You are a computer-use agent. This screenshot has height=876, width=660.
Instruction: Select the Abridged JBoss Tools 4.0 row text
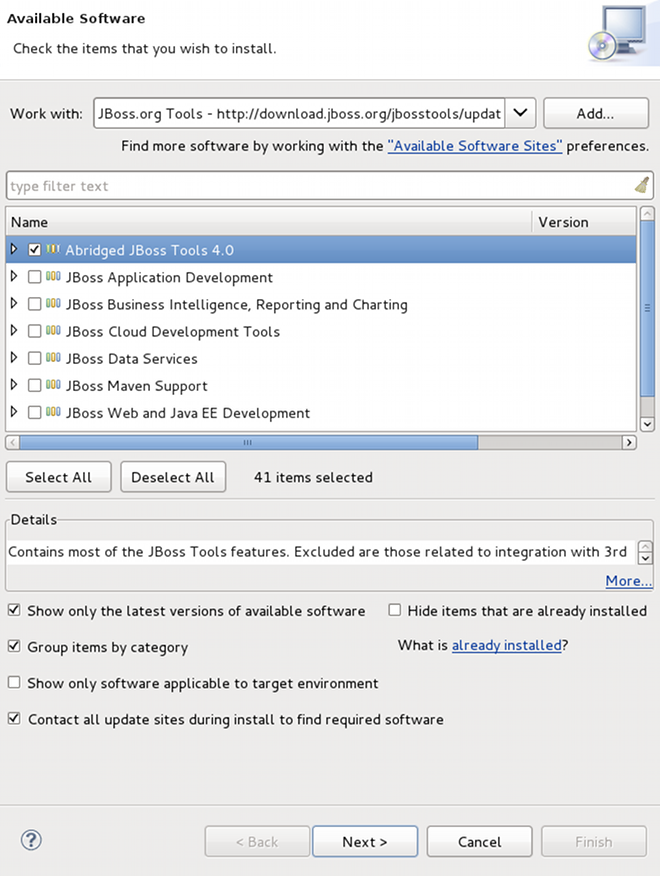[x=150, y=250]
